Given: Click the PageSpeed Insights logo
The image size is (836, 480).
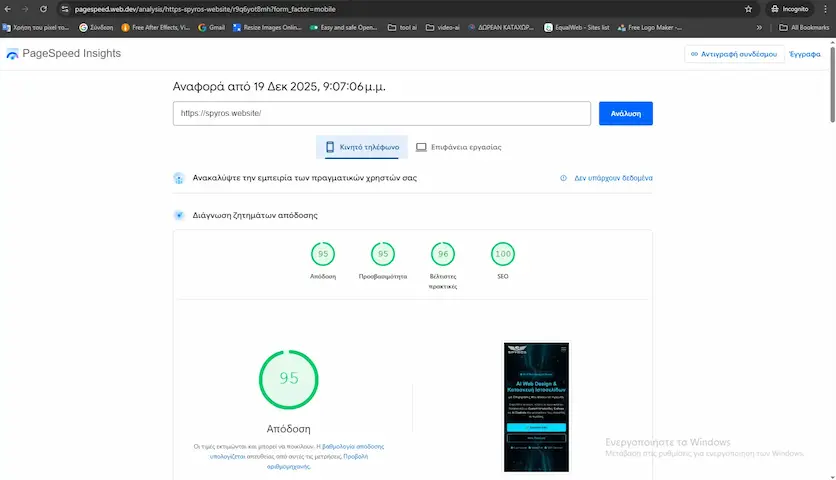Looking at the screenshot, I should click(x=63, y=53).
